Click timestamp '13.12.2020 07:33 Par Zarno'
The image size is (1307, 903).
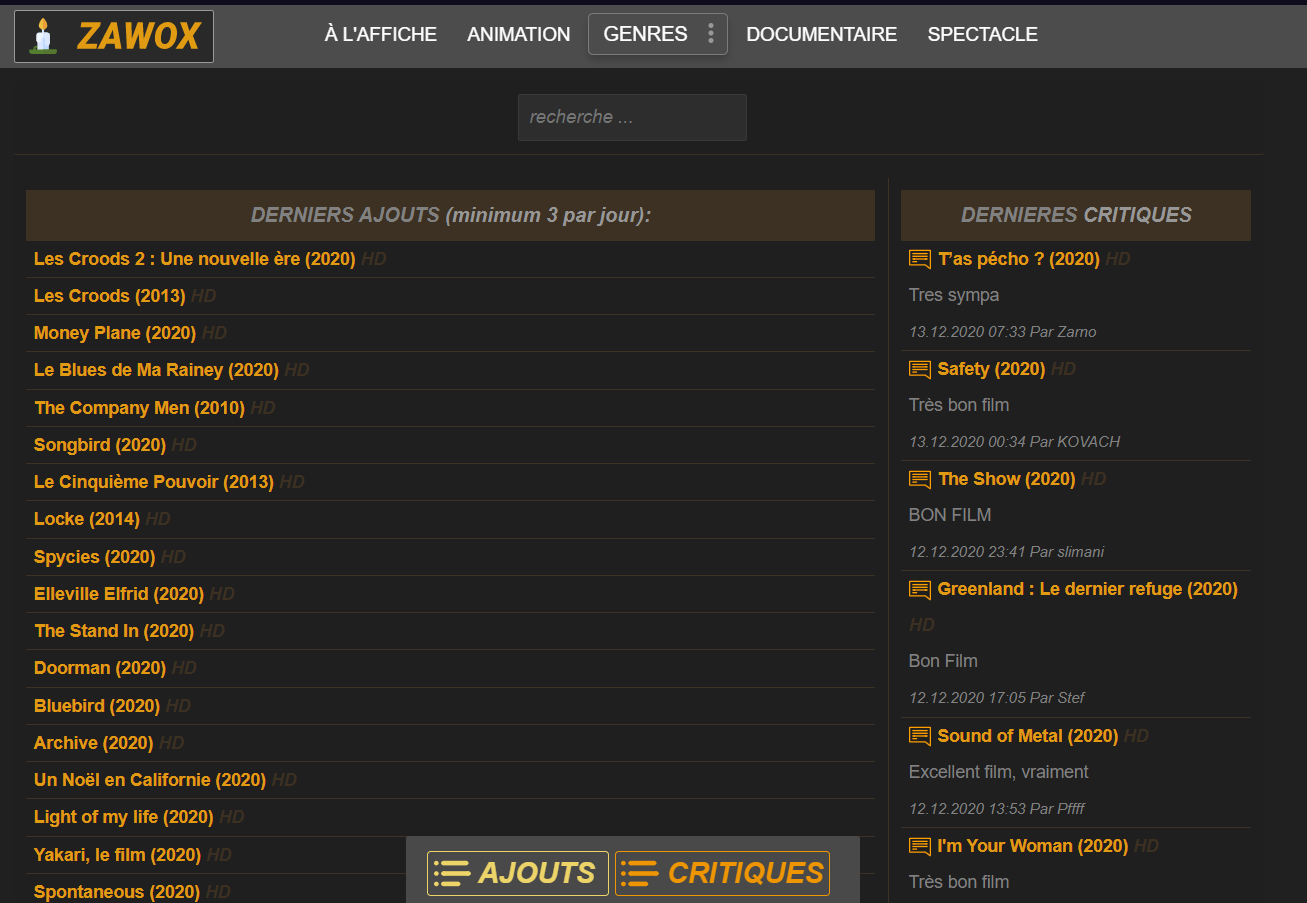click(x=1003, y=332)
